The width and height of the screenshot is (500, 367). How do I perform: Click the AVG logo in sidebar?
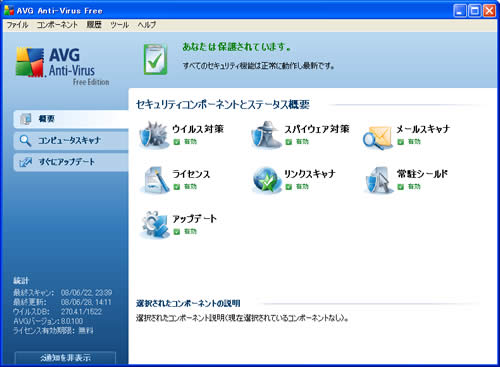(x=62, y=66)
